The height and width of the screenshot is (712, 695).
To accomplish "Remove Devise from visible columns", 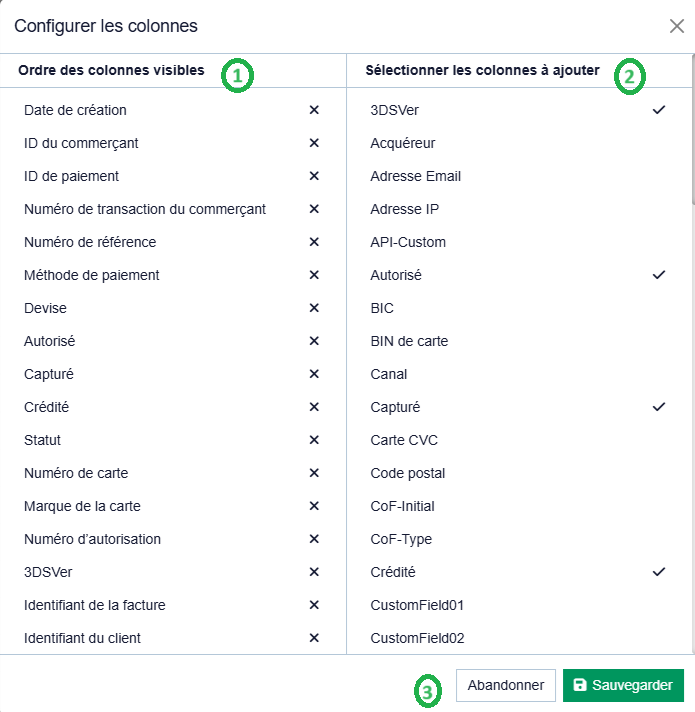I will tap(314, 308).
